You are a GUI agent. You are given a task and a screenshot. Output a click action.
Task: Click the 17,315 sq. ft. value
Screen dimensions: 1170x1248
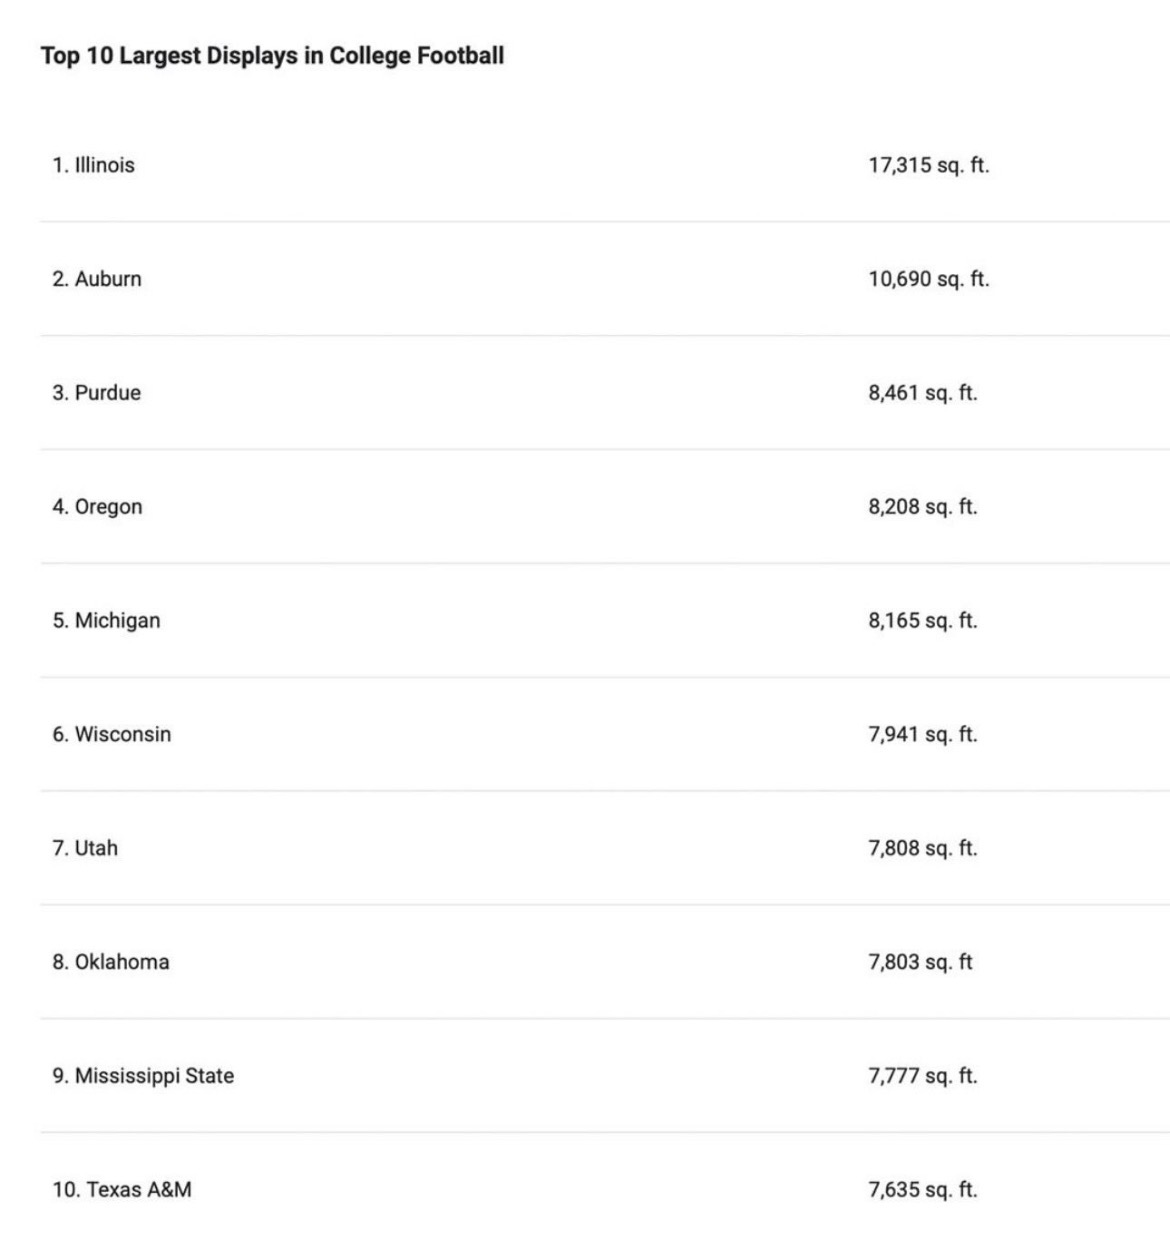point(929,166)
